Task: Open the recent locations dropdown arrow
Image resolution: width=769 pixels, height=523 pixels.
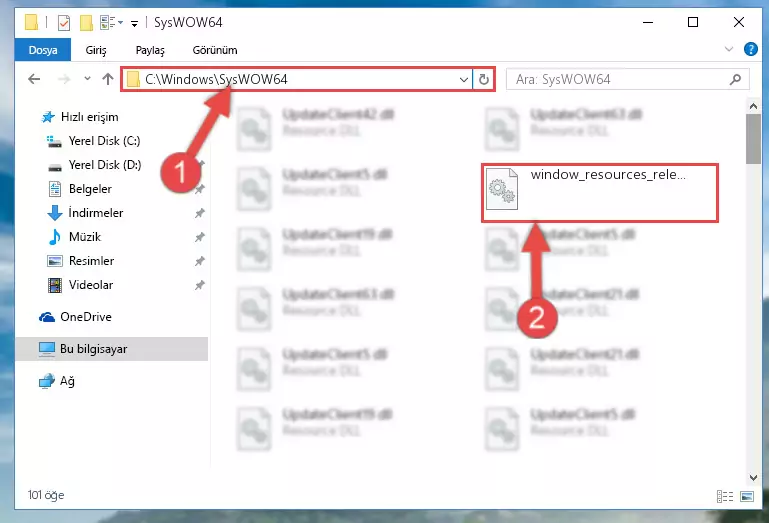Action: pyautogui.click(x=87, y=78)
